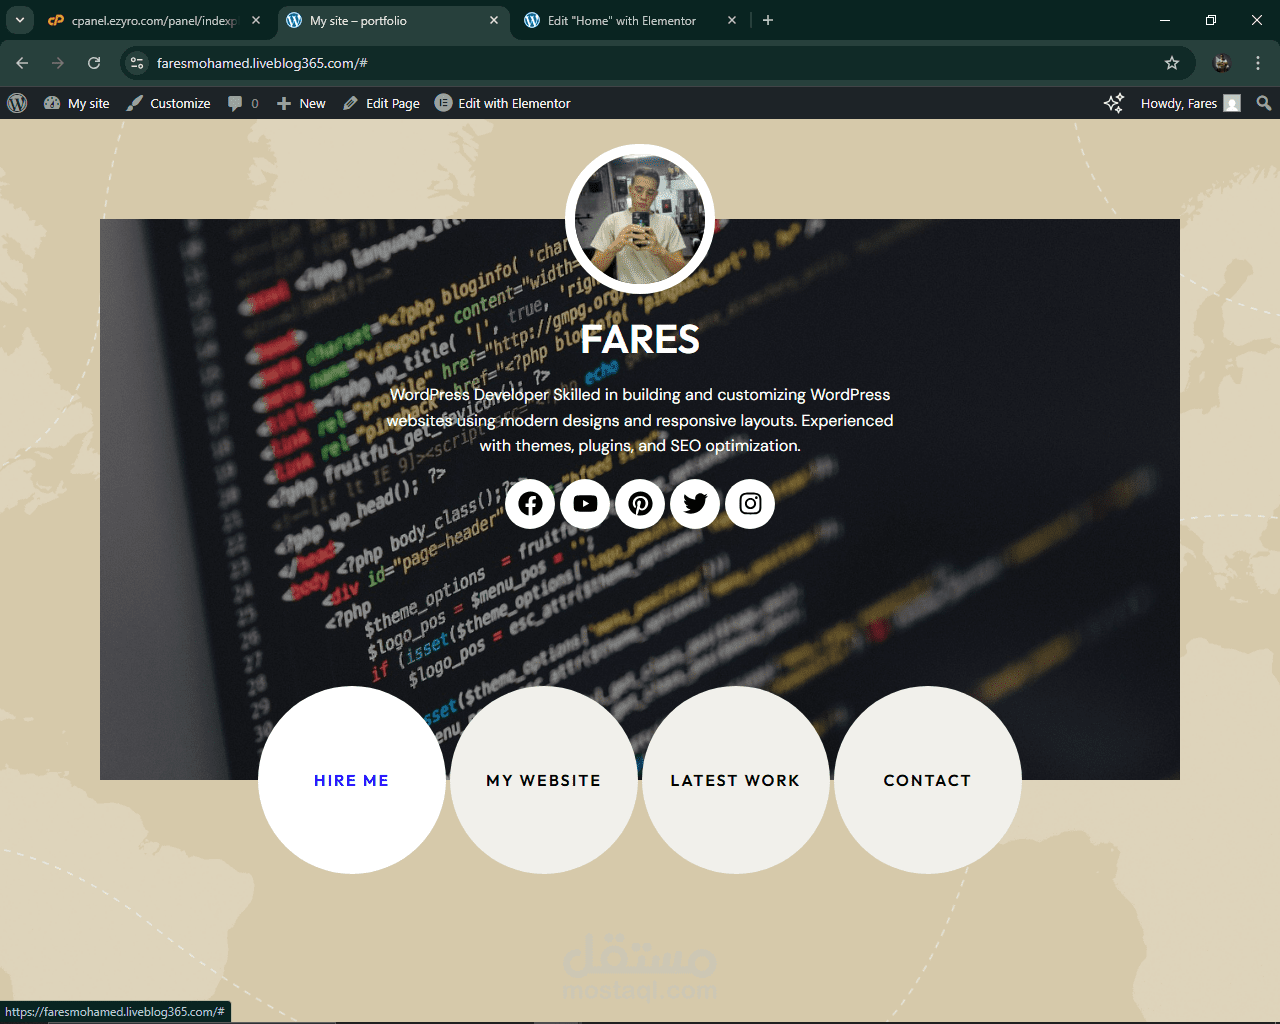Go back to the previous page
The image size is (1280, 1024).
coord(22,63)
